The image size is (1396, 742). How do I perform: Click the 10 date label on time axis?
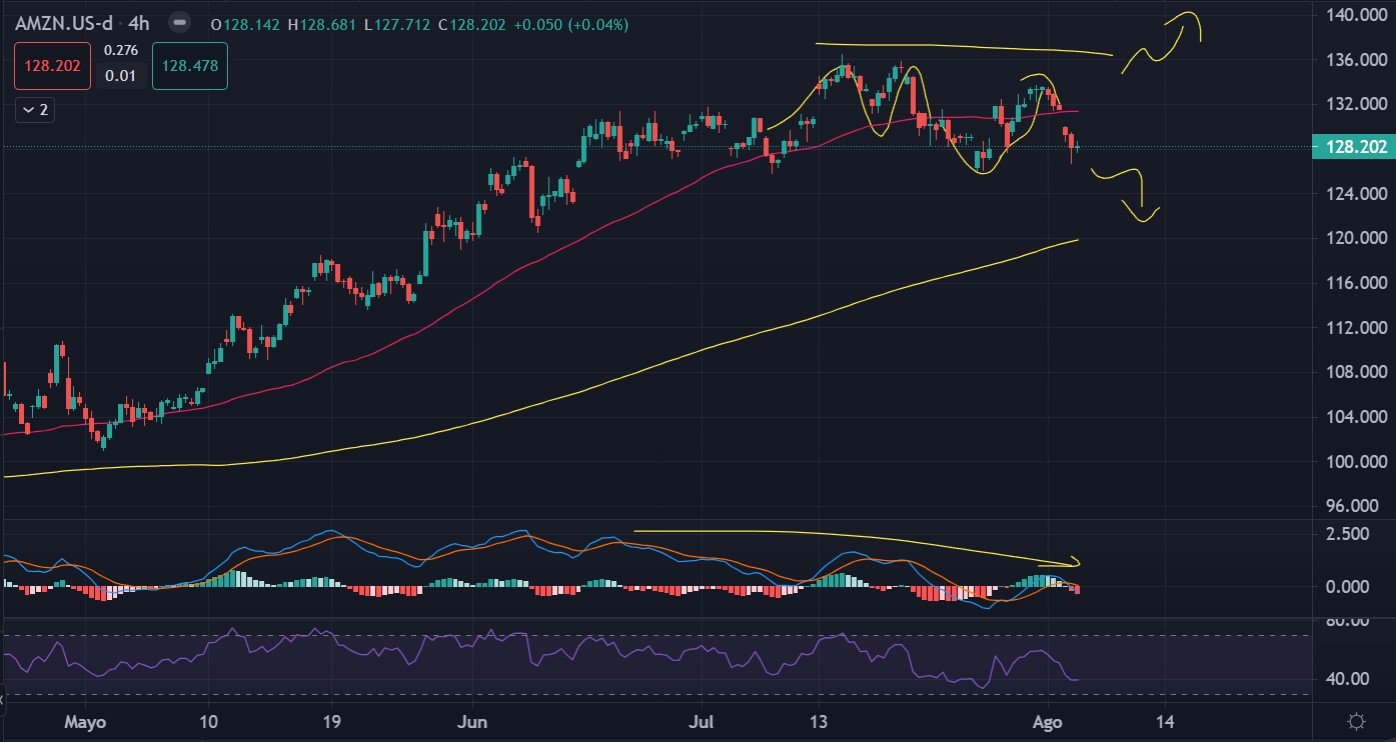point(208,721)
